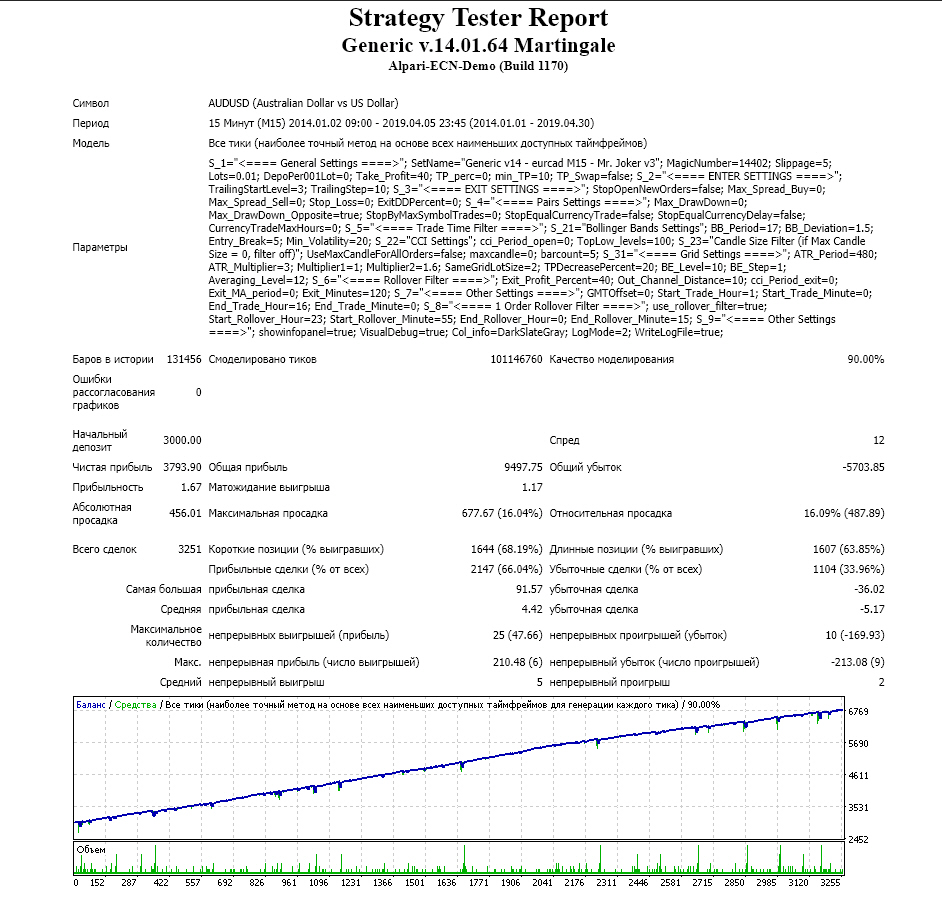This screenshot has height=897, width=942.
Task: Click the Объем volume chart panel
Action: 459,859
